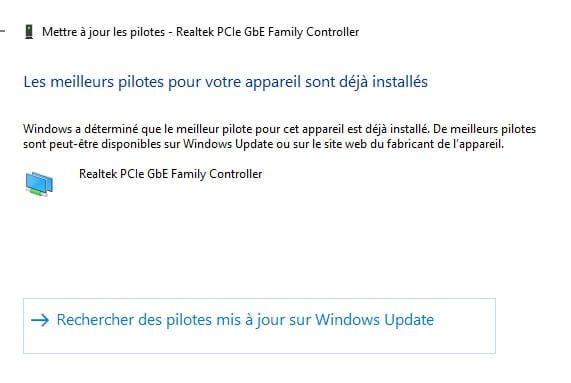Open Rechercher des pilotes mis à jour link
This screenshot has width=571, height=383.
[x=245, y=320]
